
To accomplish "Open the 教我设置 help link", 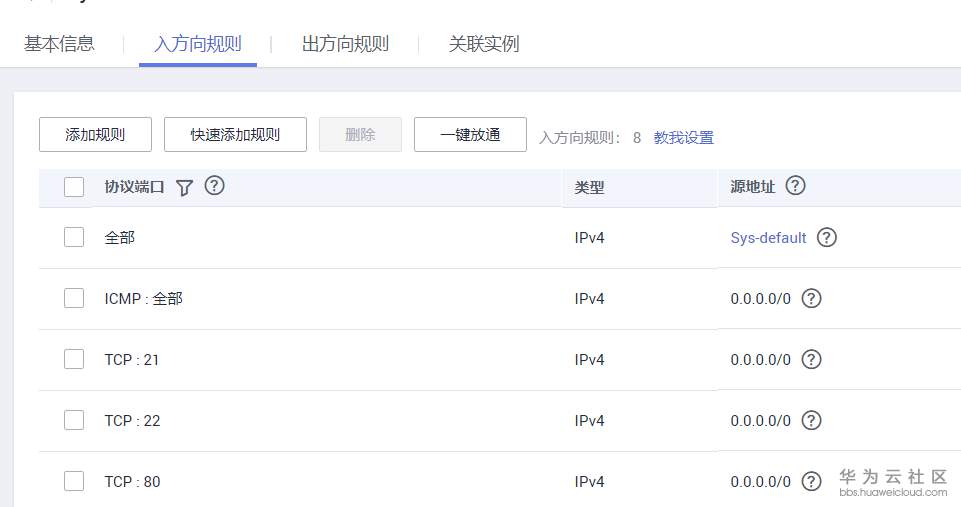I will tap(684, 138).
